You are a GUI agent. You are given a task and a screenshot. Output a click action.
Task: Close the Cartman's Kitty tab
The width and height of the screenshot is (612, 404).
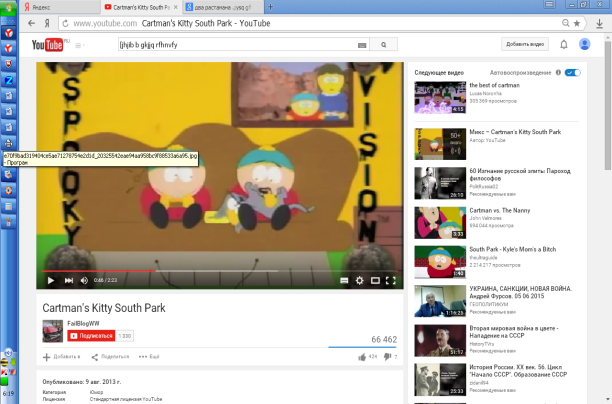176,7
